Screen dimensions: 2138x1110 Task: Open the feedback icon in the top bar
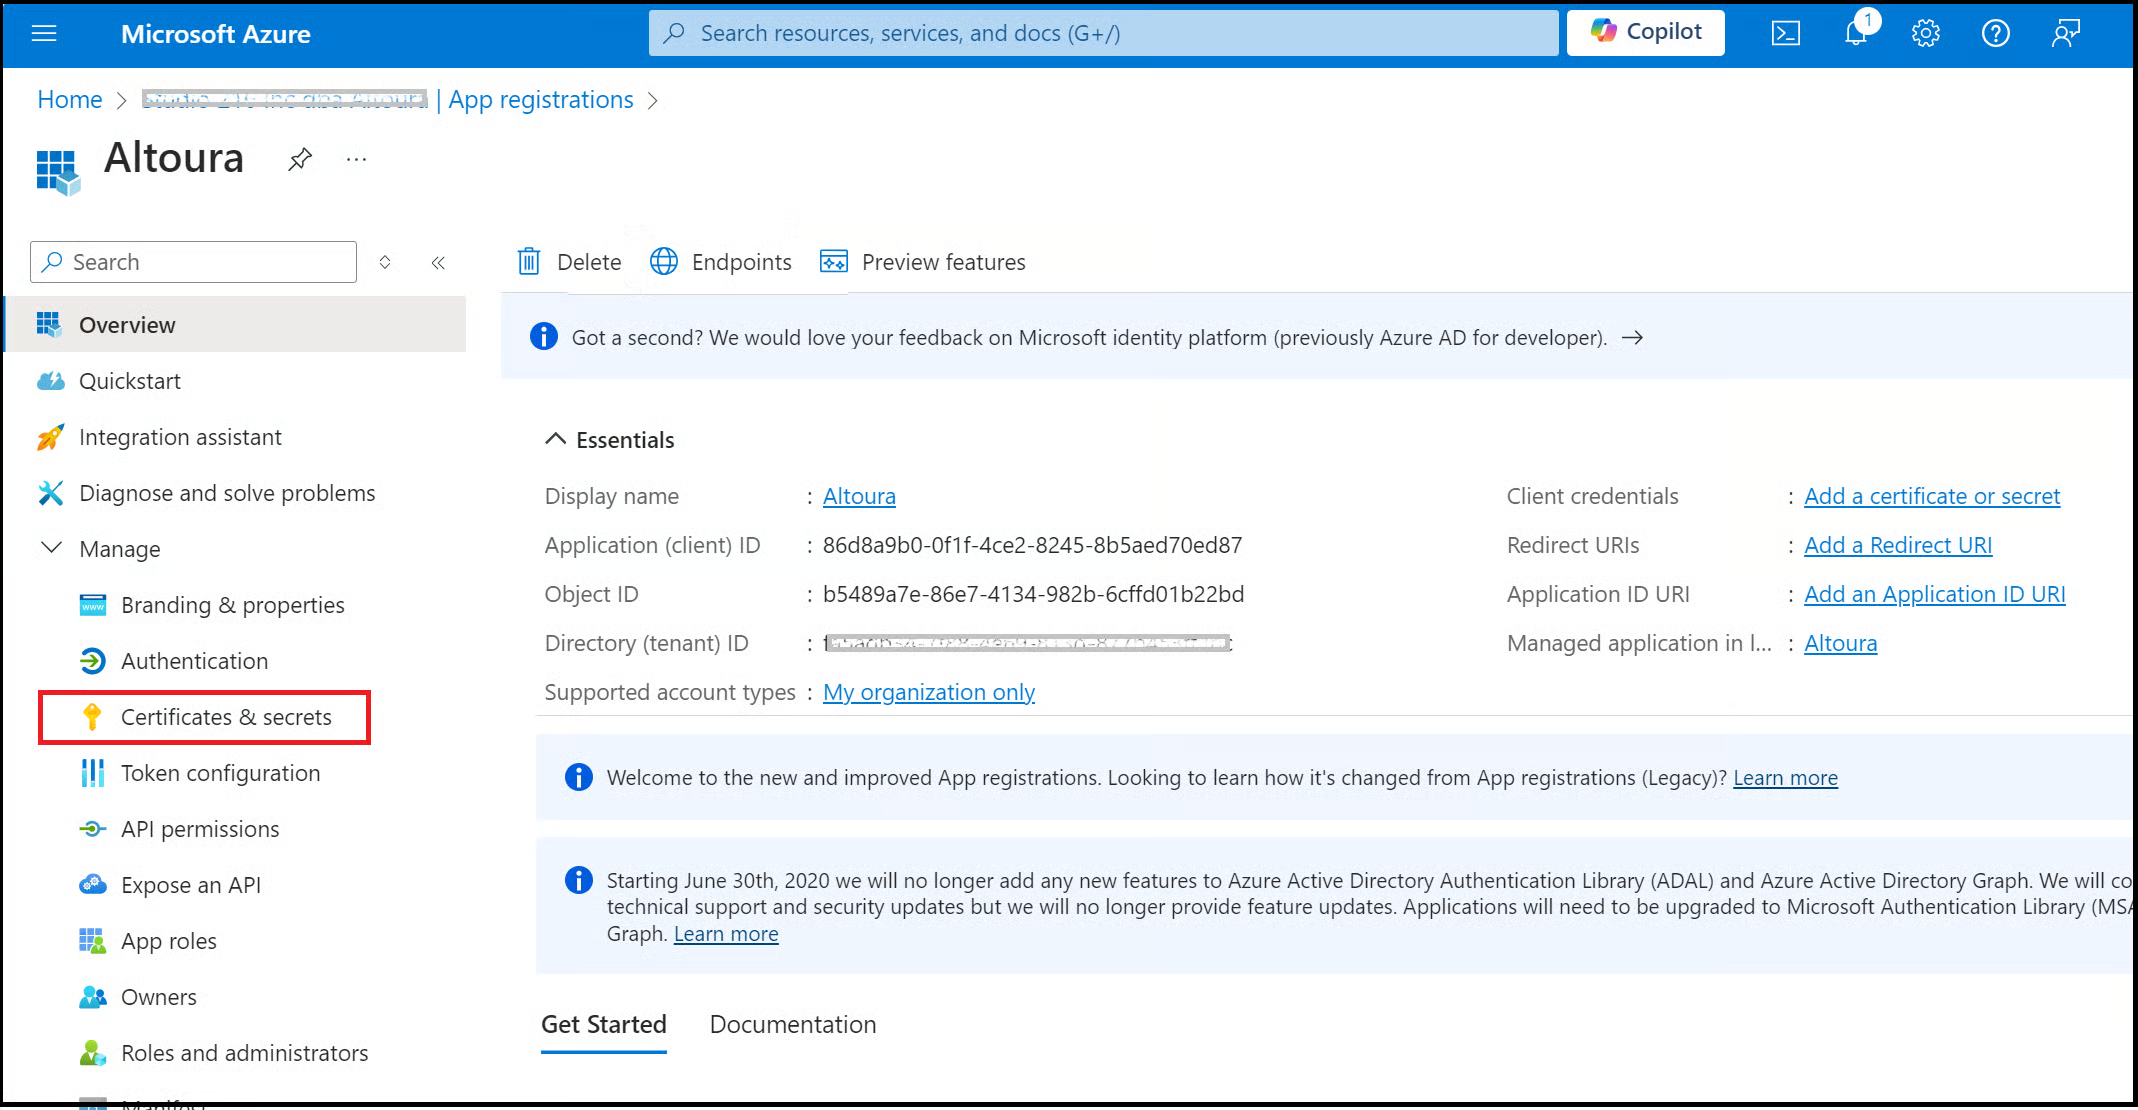(2065, 34)
